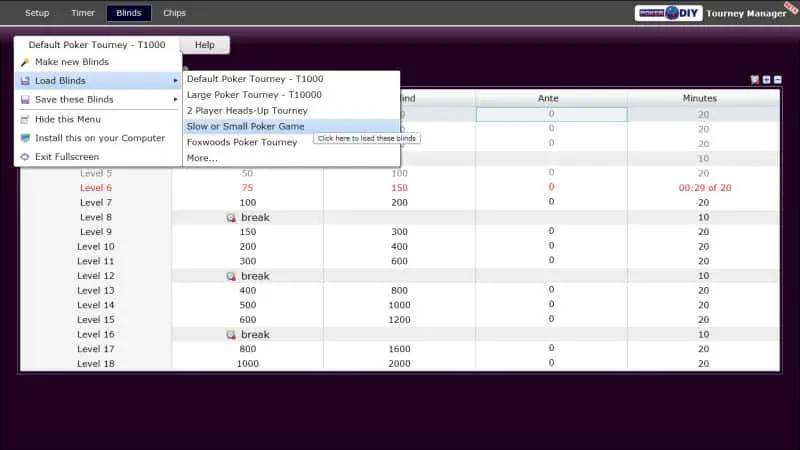Click the Level 8 break label

[255, 217]
